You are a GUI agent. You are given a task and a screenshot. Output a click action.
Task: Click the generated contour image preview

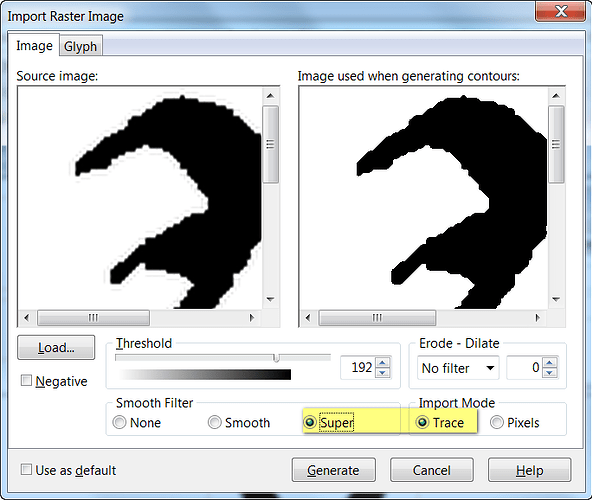(423, 198)
